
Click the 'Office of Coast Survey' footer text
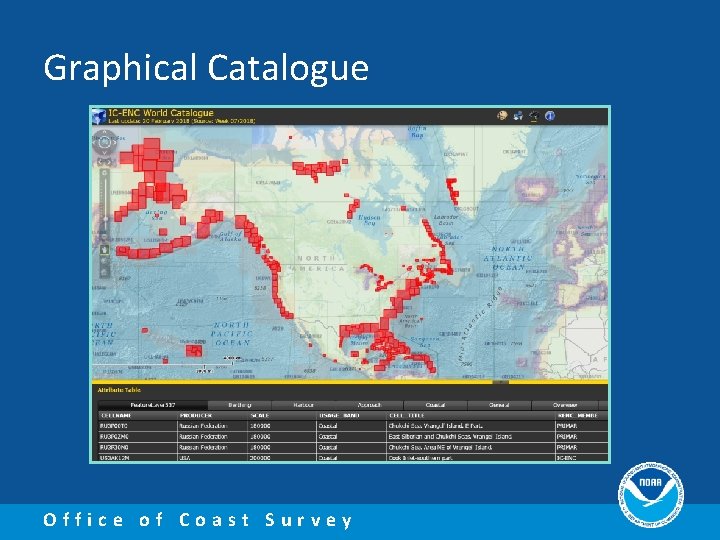pyautogui.click(x=198, y=520)
